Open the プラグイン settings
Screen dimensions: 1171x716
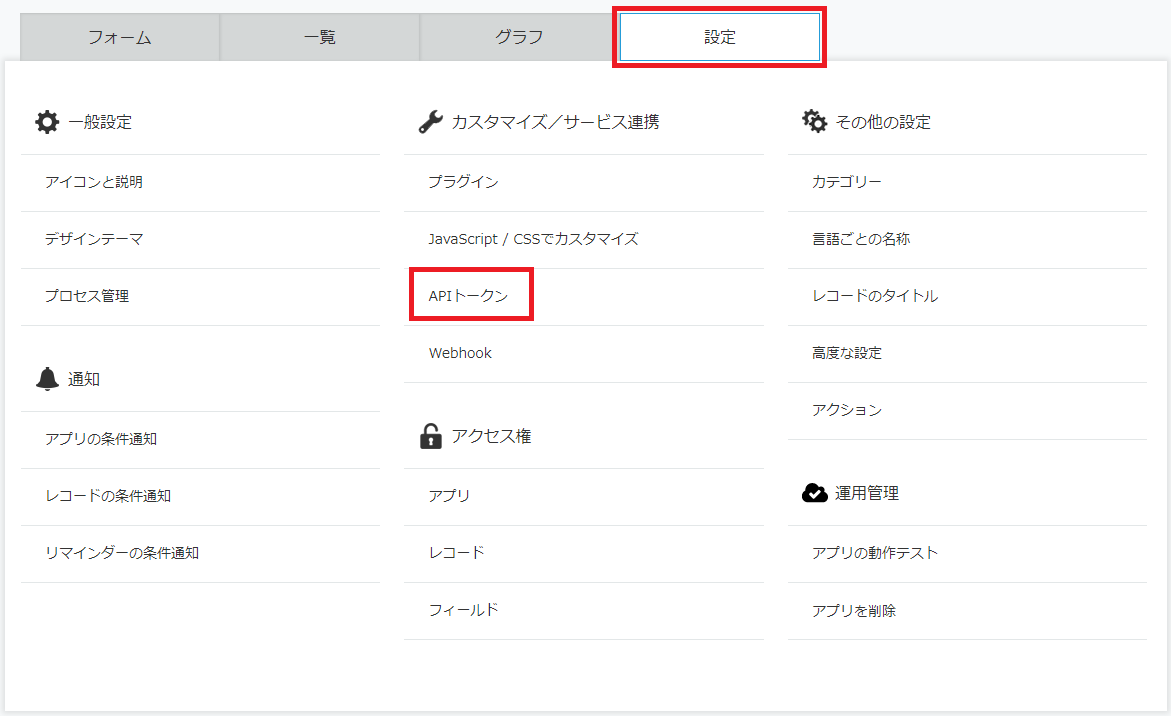(463, 182)
